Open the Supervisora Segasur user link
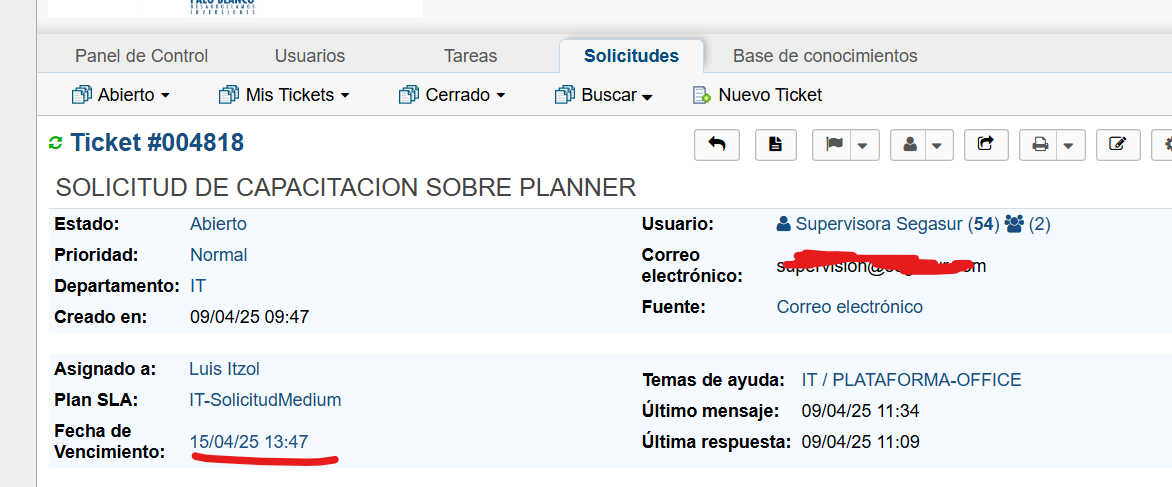 click(880, 224)
